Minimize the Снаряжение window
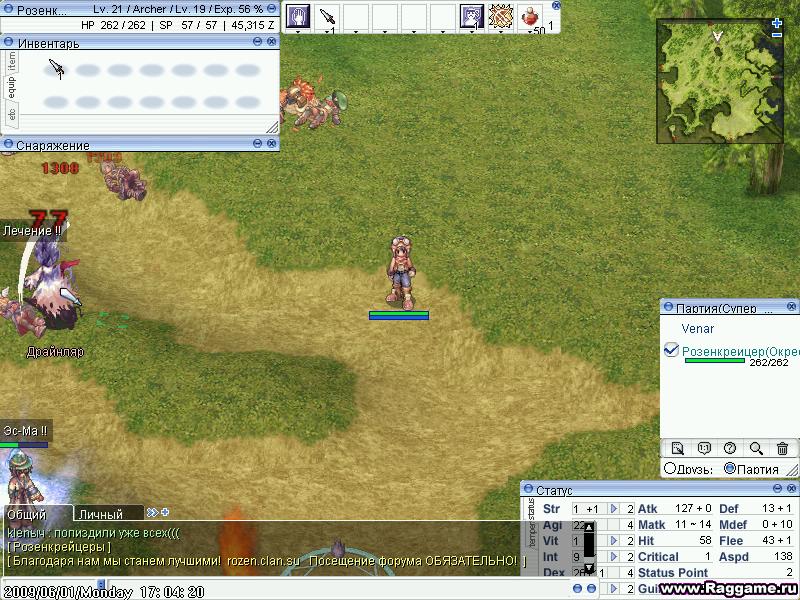The width and height of the screenshot is (800, 600). tap(258, 144)
